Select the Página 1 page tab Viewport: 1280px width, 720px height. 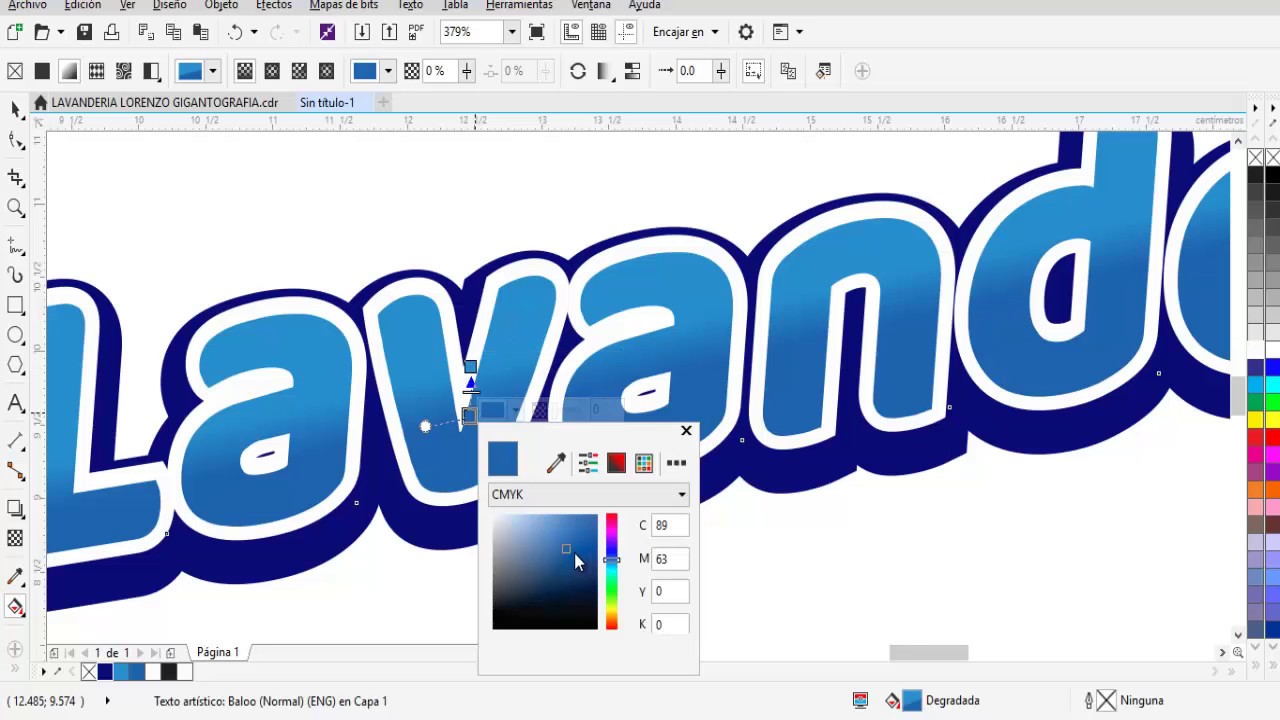(x=218, y=652)
